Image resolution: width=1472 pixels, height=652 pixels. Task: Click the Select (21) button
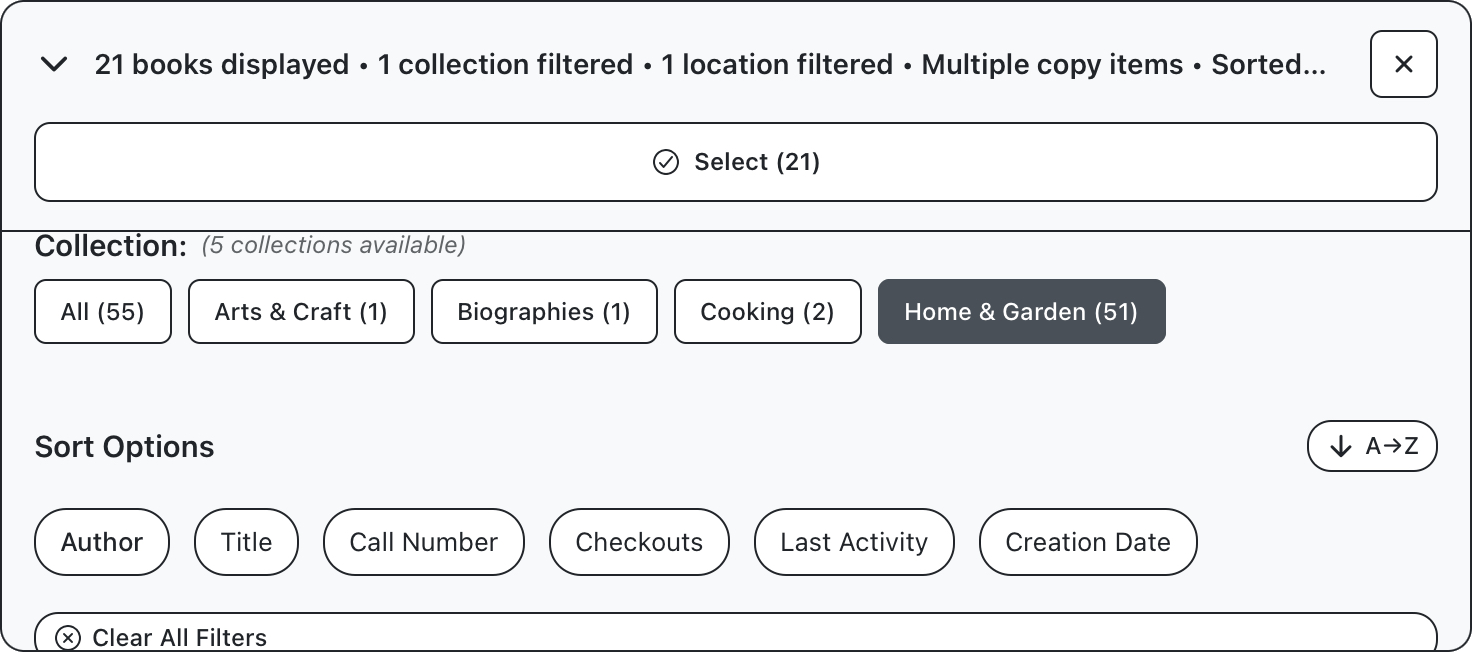pos(735,162)
